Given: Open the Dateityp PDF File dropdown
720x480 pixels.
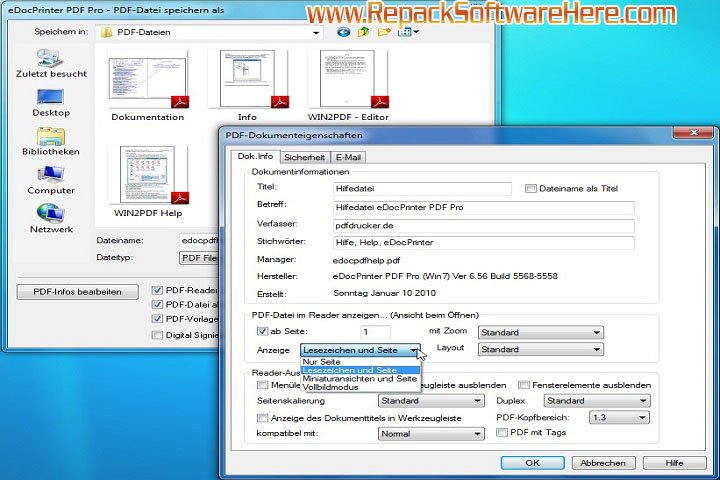Looking at the screenshot, I should 199,258.
